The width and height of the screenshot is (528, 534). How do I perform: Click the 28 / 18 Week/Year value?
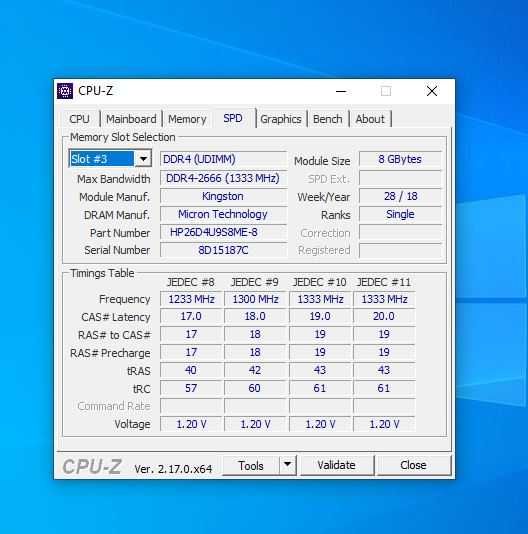tap(400, 196)
